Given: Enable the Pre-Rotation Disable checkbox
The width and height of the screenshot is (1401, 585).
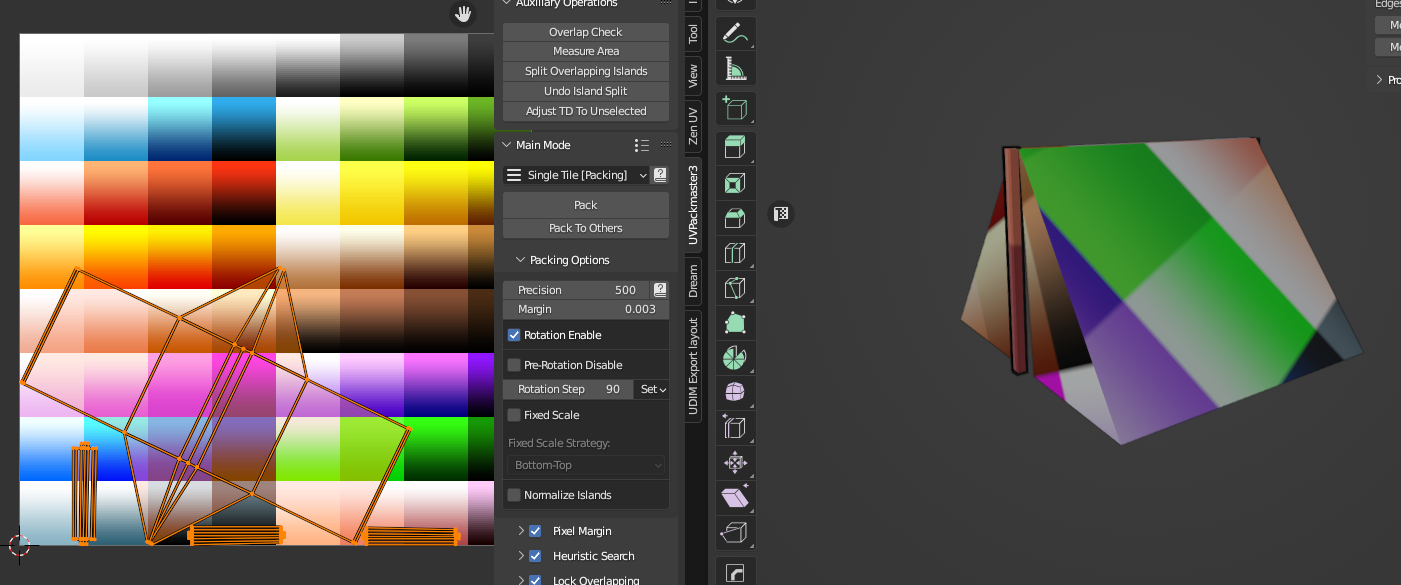Looking at the screenshot, I should (514, 365).
